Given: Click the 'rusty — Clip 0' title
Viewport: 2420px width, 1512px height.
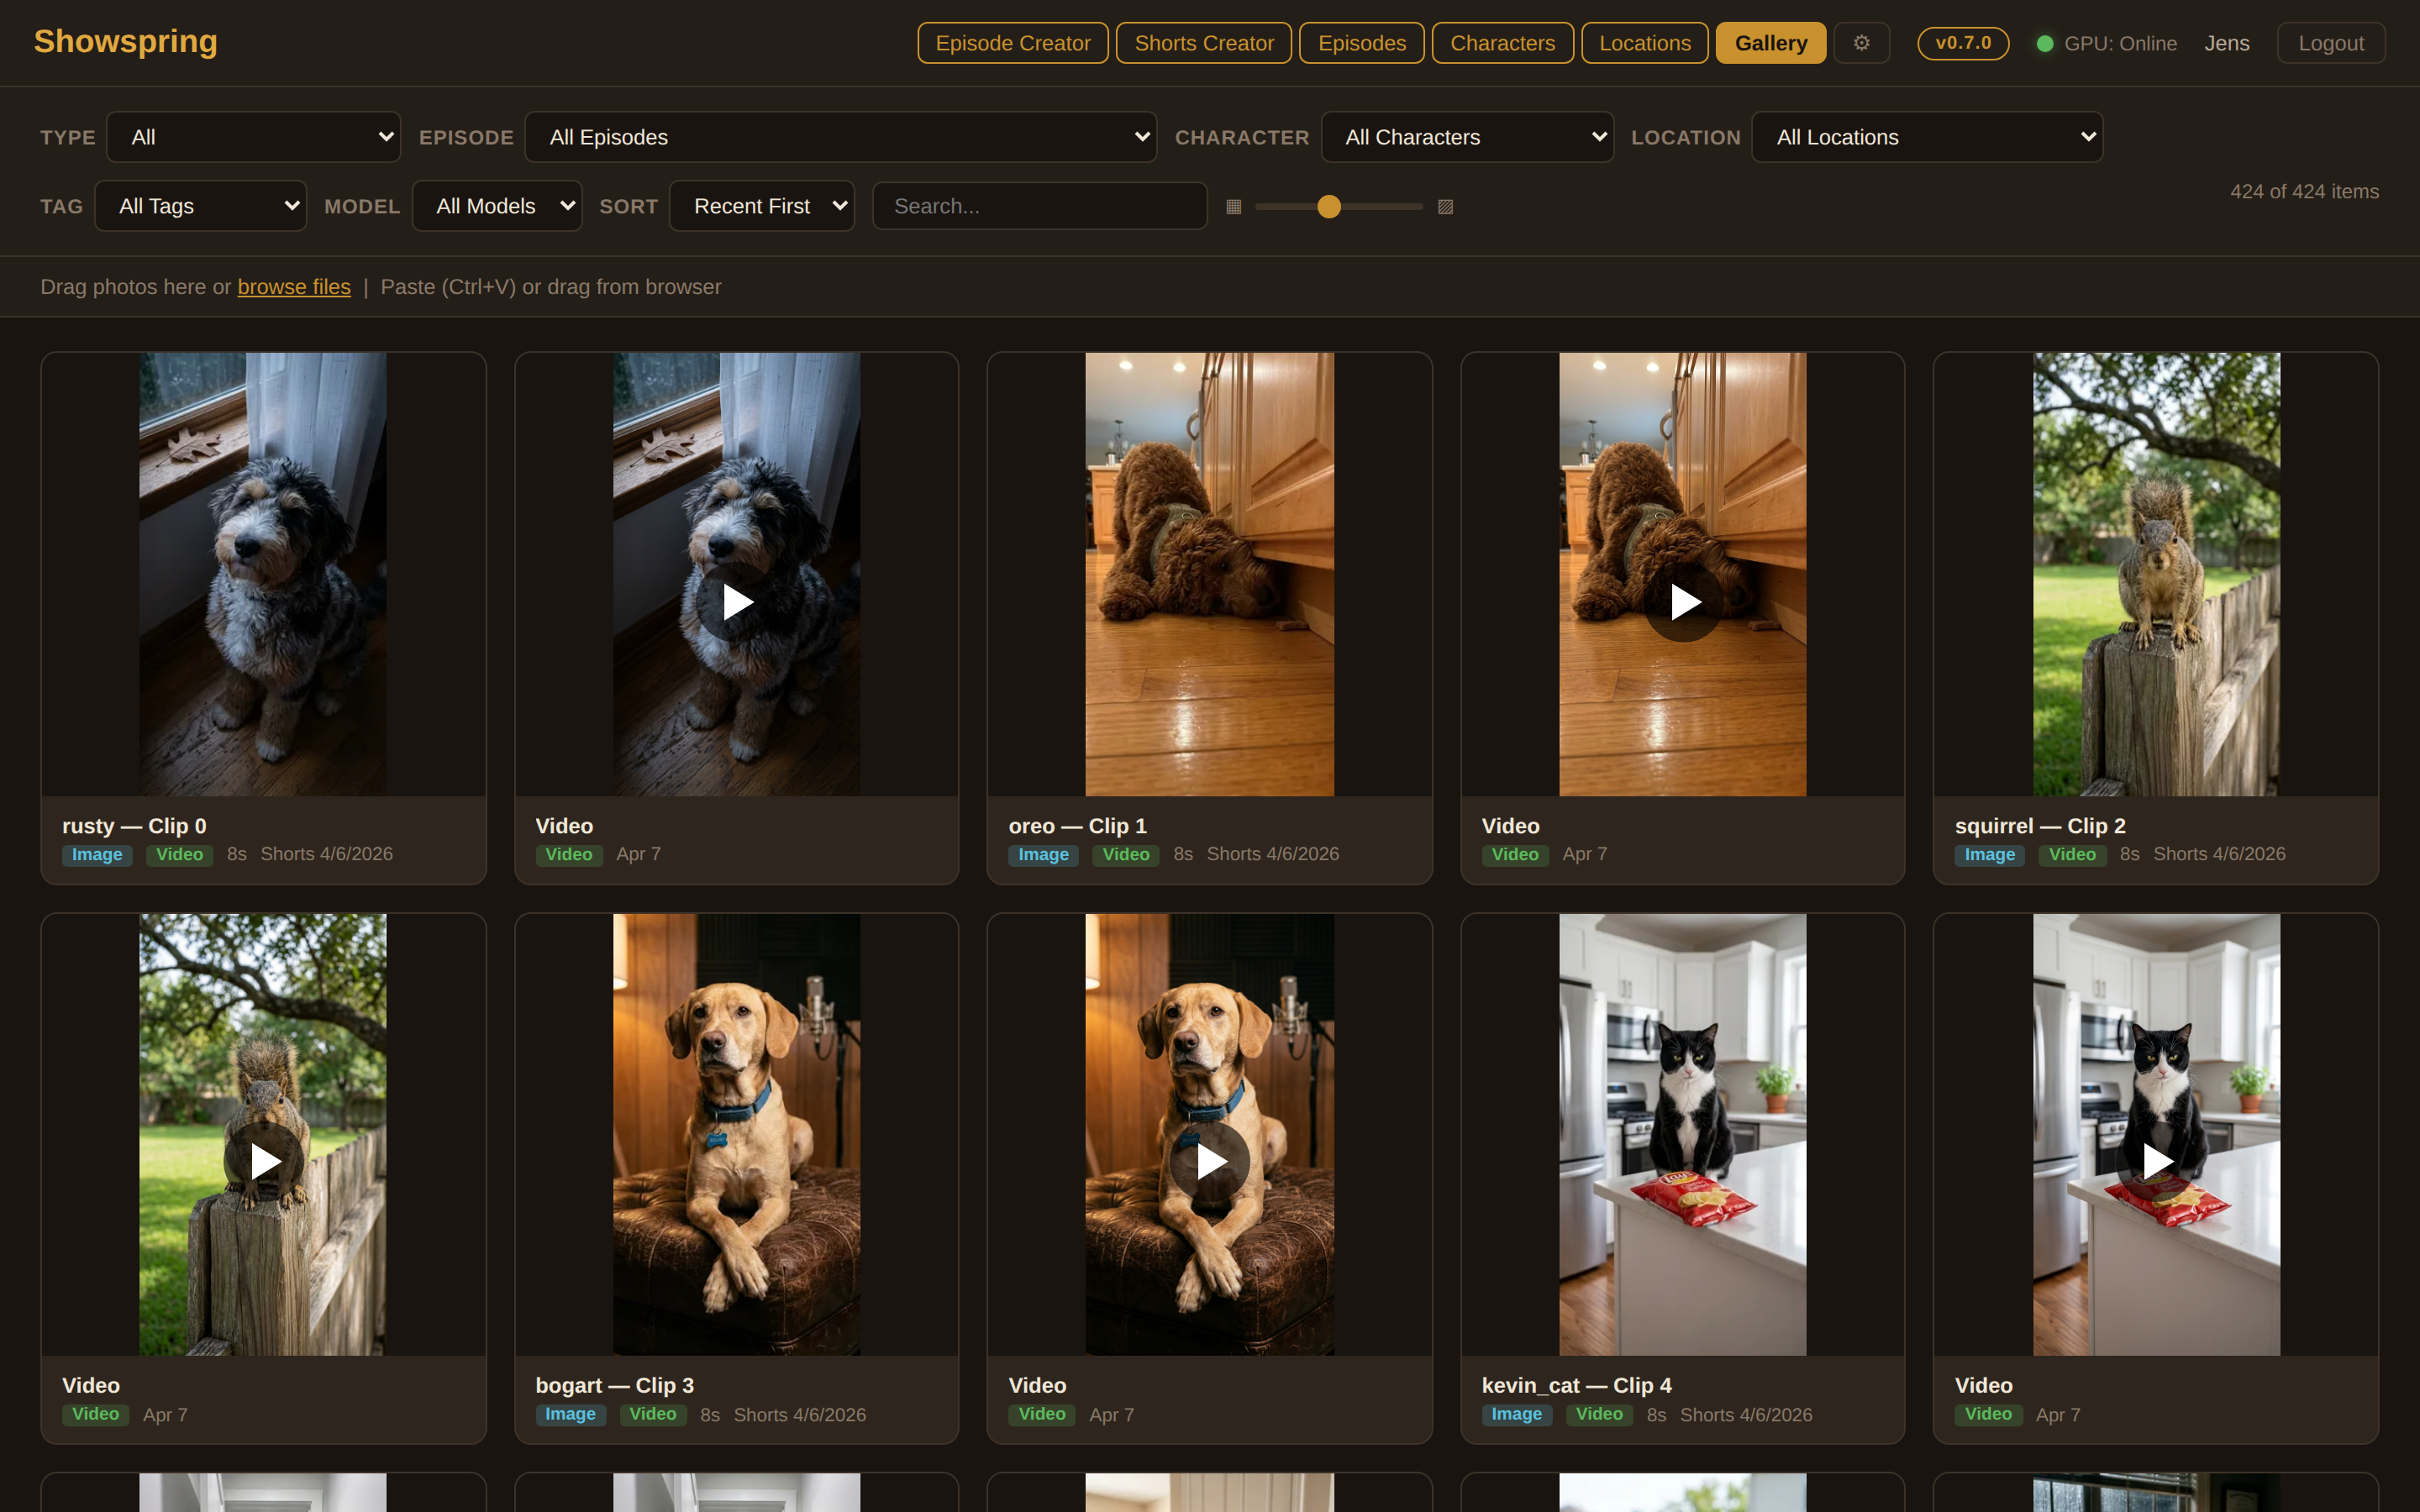Looking at the screenshot, I should 134,826.
